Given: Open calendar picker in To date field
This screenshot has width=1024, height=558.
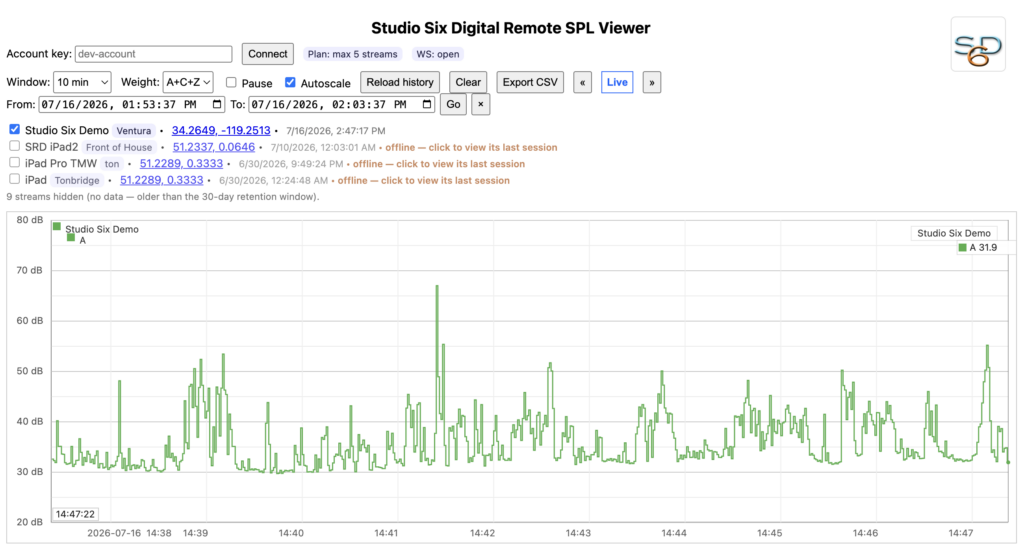Looking at the screenshot, I should click(427, 105).
